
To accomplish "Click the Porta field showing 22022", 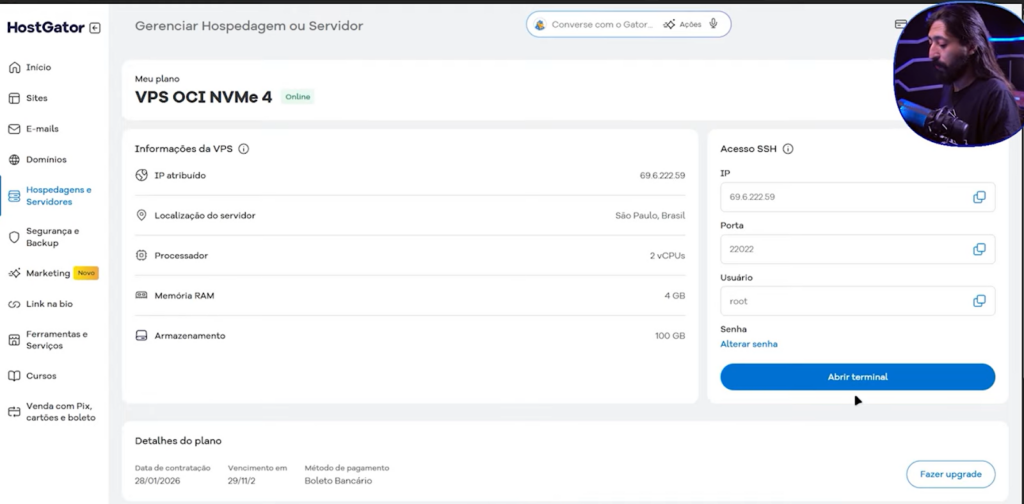I will pyautogui.click(x=857, y=249).
